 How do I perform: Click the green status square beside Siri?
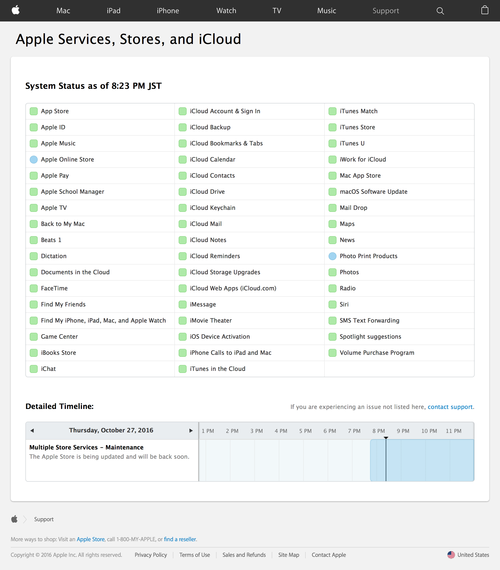click(x=332, y=304)
